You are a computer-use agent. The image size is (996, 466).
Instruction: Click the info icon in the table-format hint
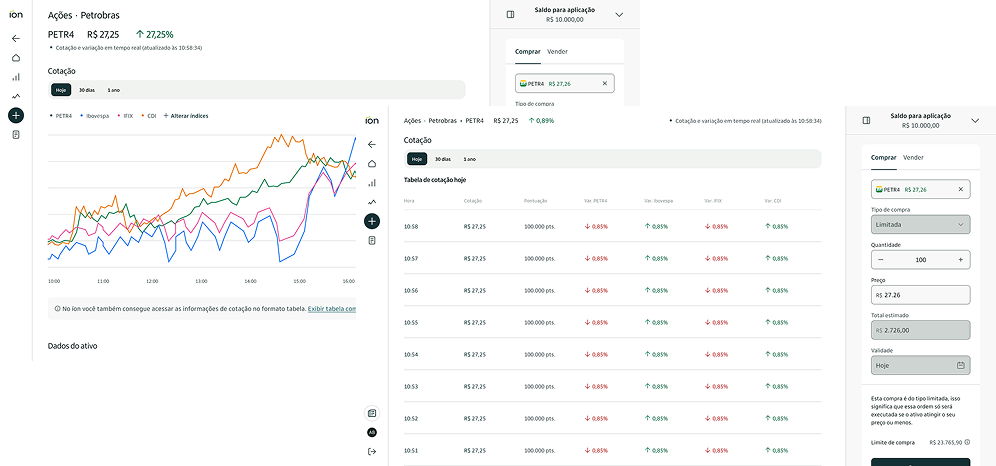[58, 309]
